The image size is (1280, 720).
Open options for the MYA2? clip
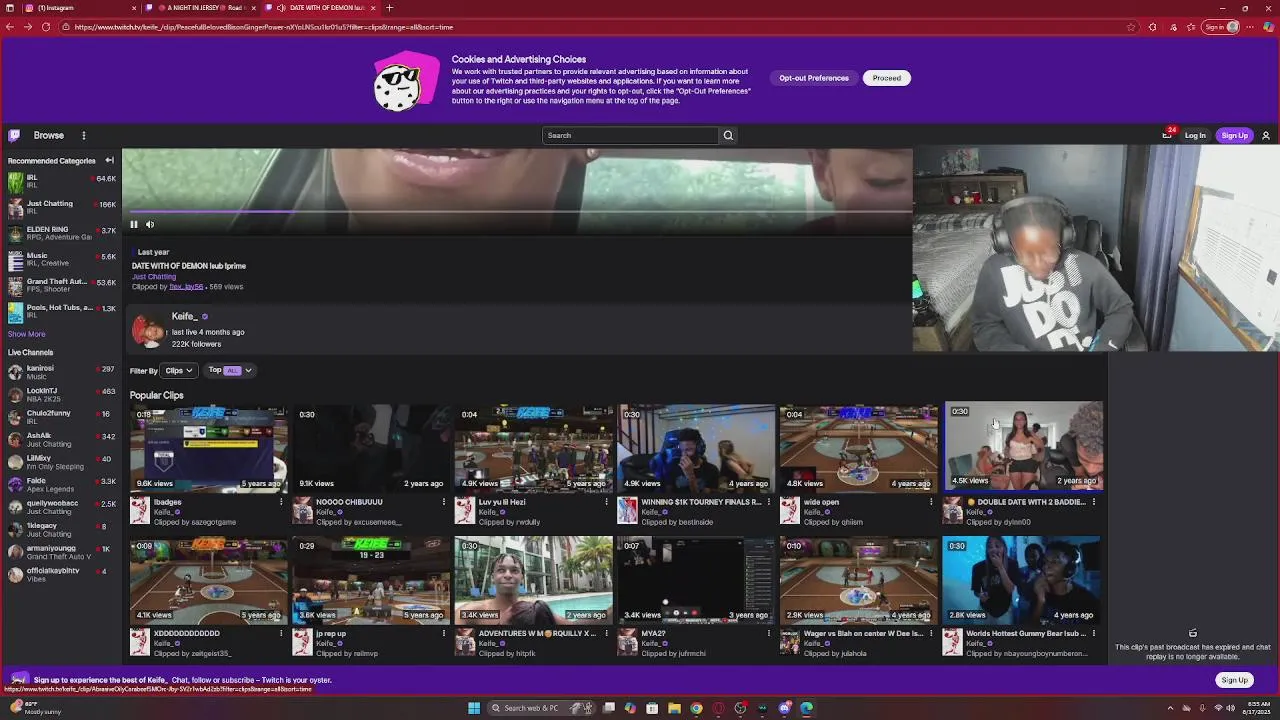[769, 633]
